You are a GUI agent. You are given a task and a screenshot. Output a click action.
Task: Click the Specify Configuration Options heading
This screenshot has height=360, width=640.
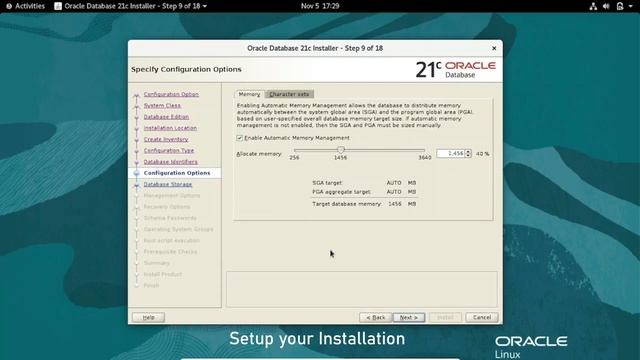[186, 69]
